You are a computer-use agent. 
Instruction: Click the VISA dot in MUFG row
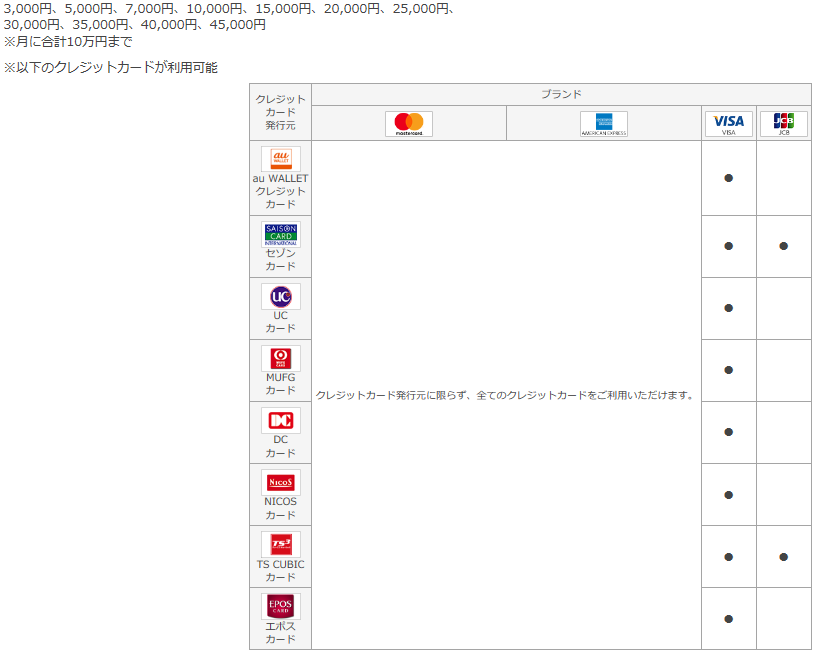pos(729,370)
